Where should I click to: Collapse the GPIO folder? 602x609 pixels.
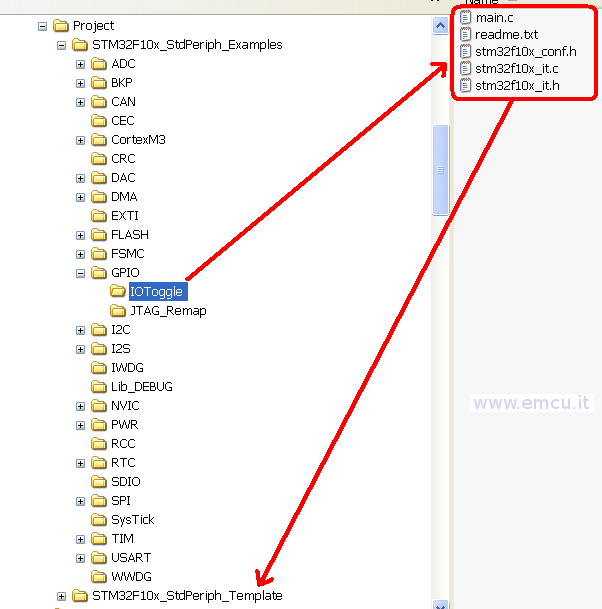(x=80, y=273)
